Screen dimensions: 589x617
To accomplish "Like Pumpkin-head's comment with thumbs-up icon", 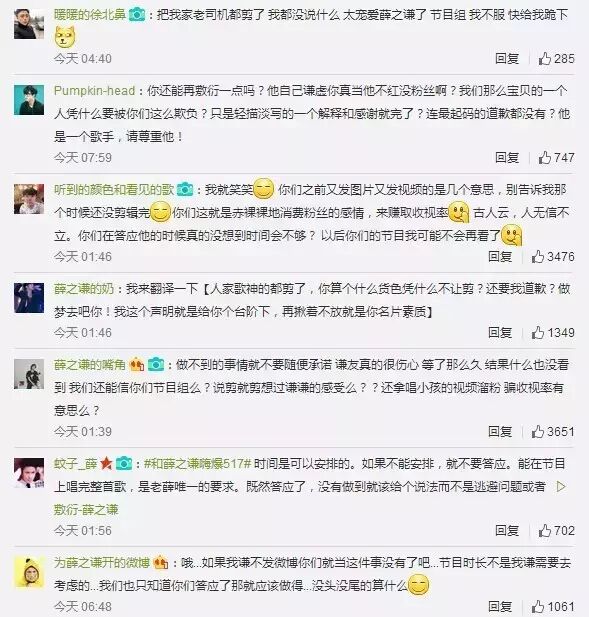I will (545, 158).
